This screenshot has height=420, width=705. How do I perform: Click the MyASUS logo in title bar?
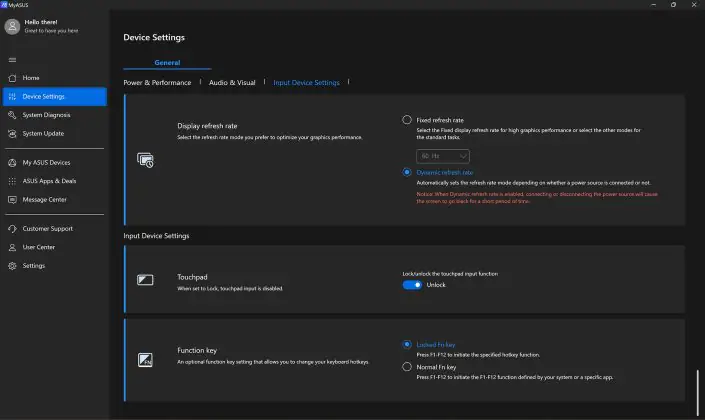click(x=4, y=4)
